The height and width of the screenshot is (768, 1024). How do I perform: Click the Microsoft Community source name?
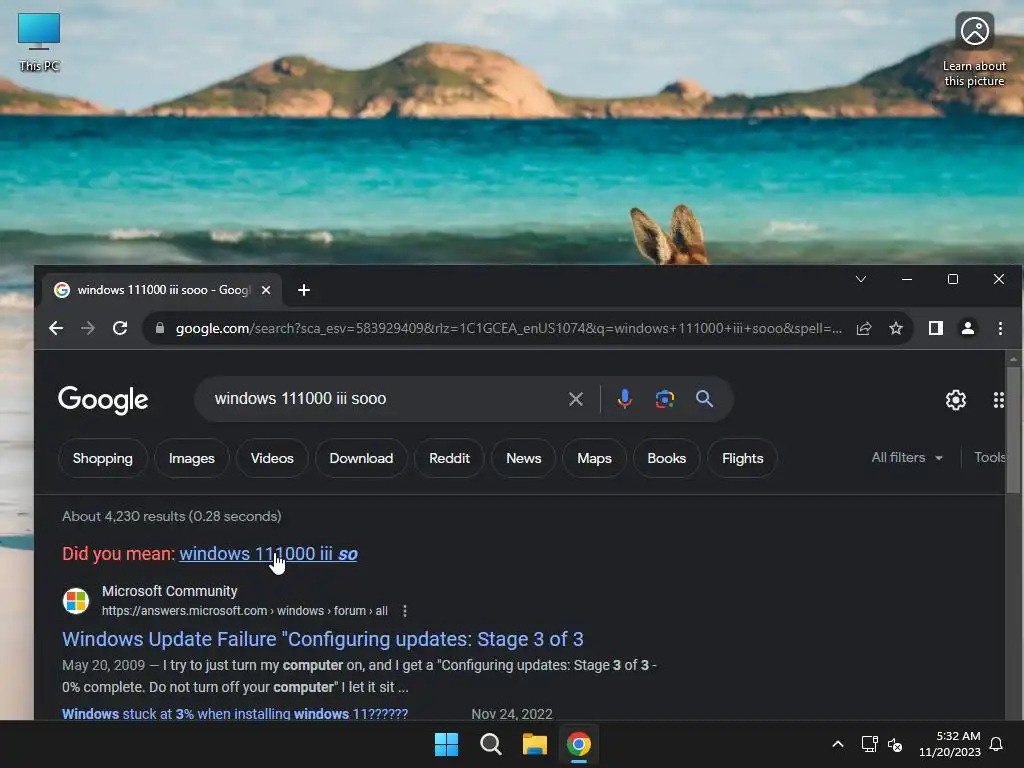(x=170, y=591)
